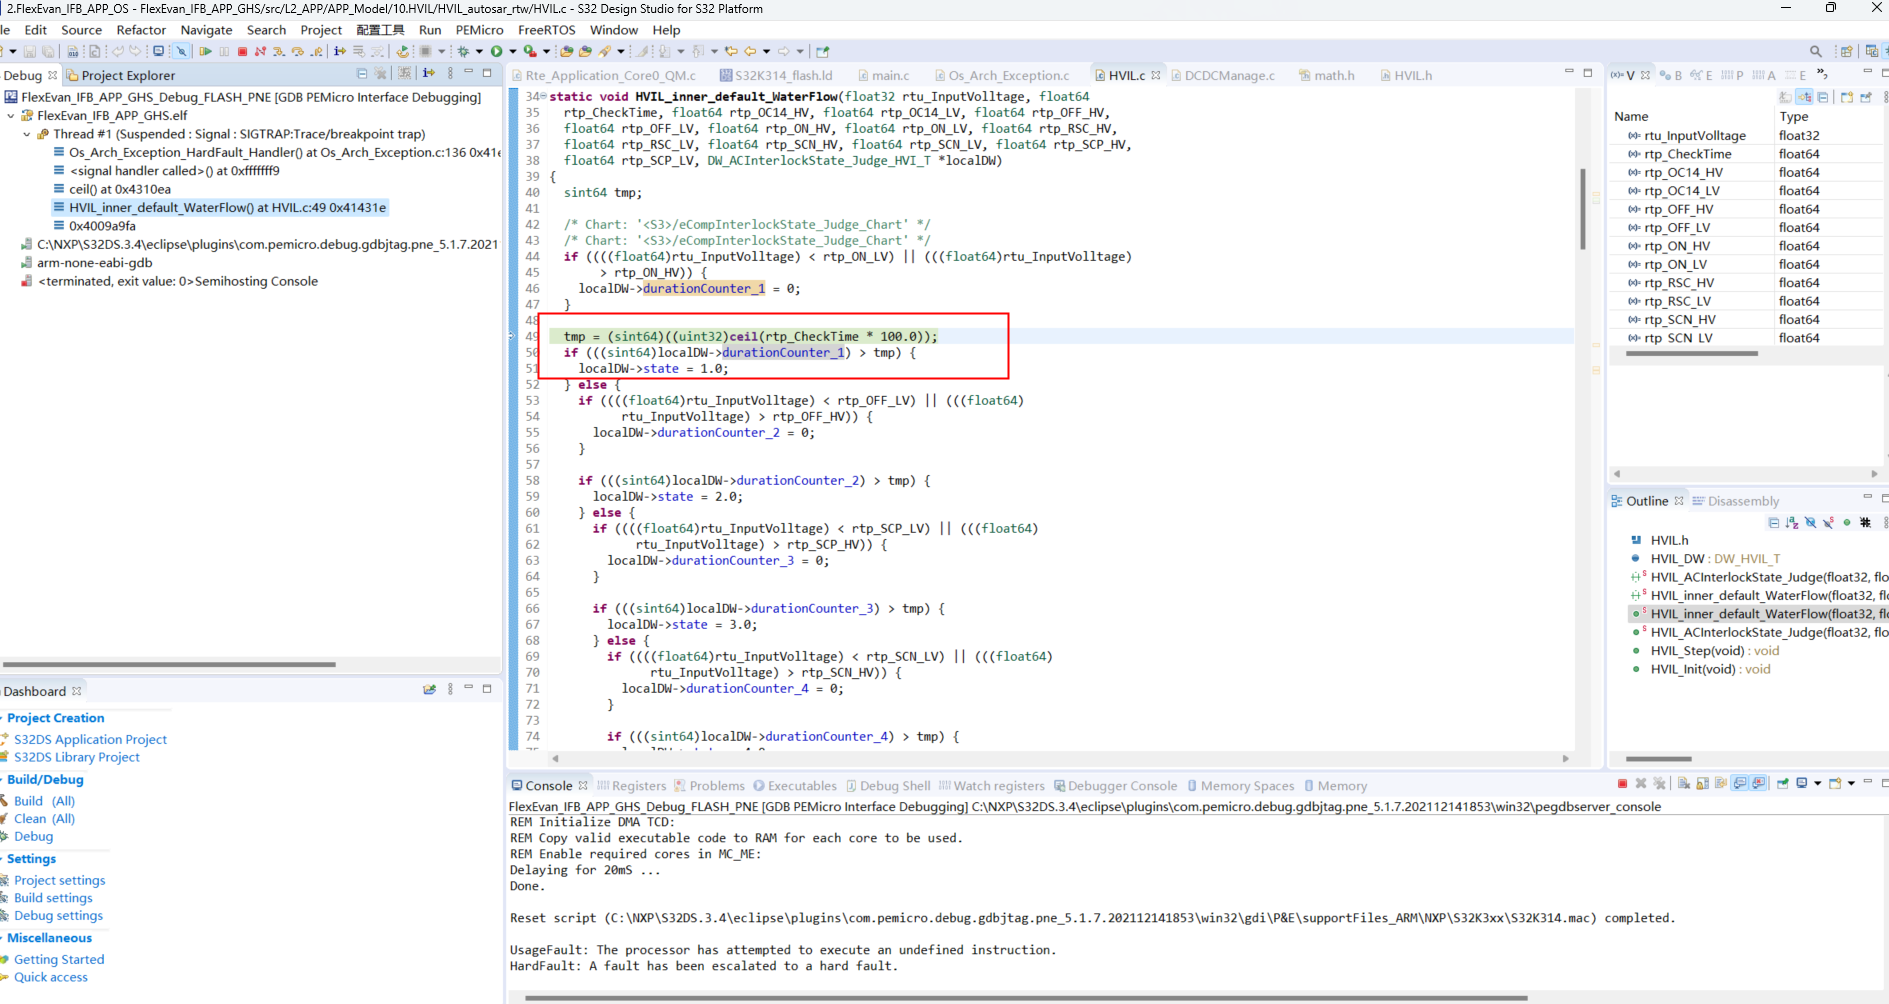Toggle the highlighted show-console-on-output button
The width and height of the screenshot is (1889, 1004).
(1740, 784)
